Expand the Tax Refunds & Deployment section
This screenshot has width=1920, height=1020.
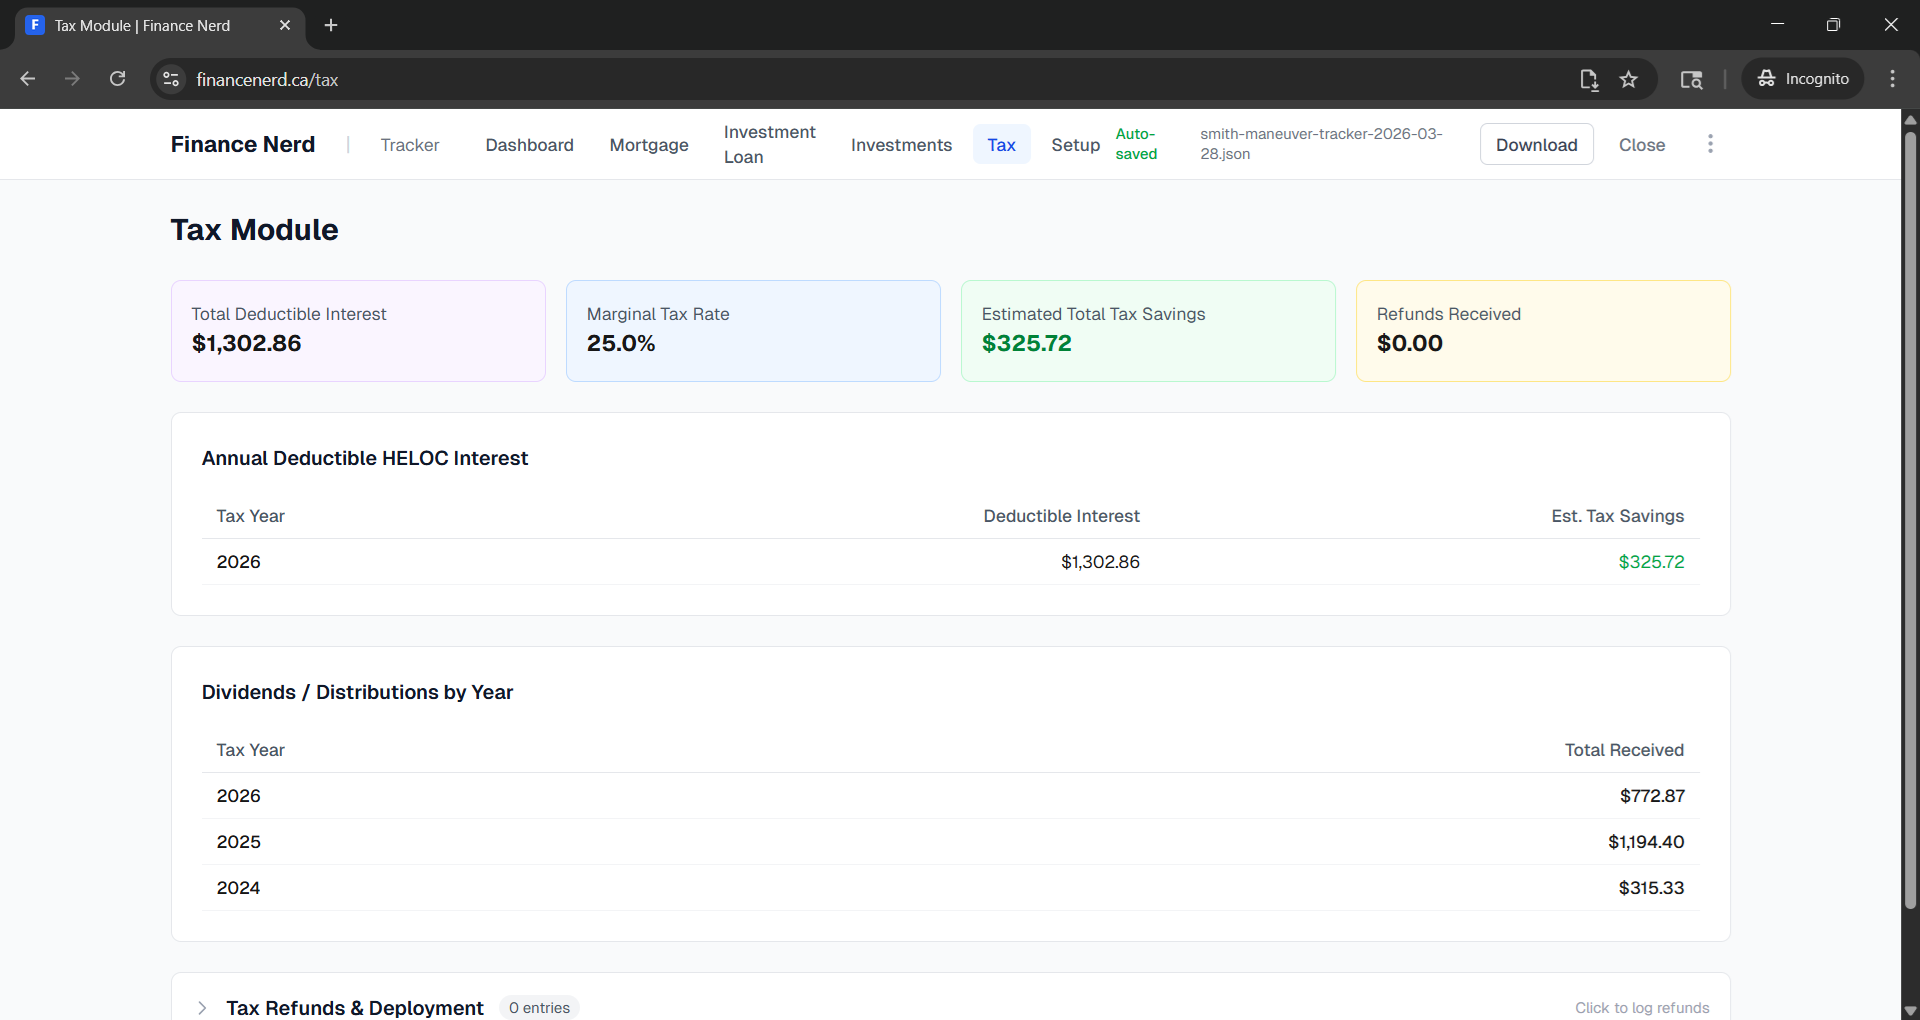click(x=201, y=1008)
